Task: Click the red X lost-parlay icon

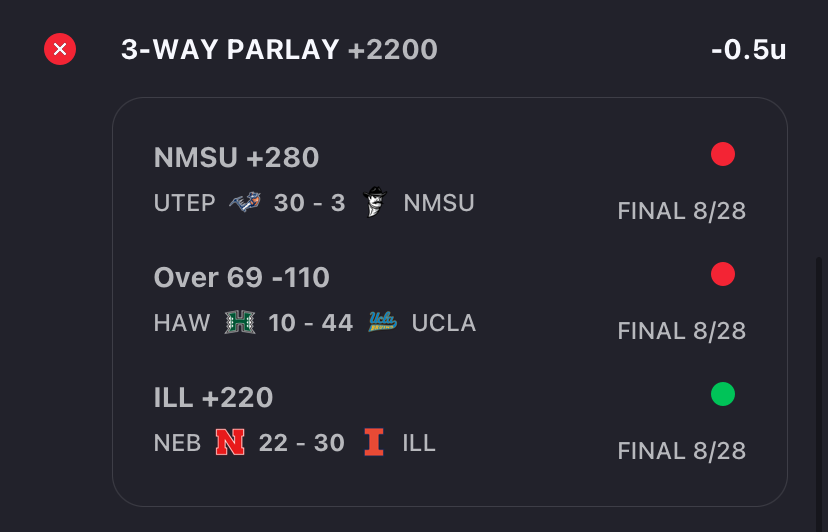Action: [60, 49]
